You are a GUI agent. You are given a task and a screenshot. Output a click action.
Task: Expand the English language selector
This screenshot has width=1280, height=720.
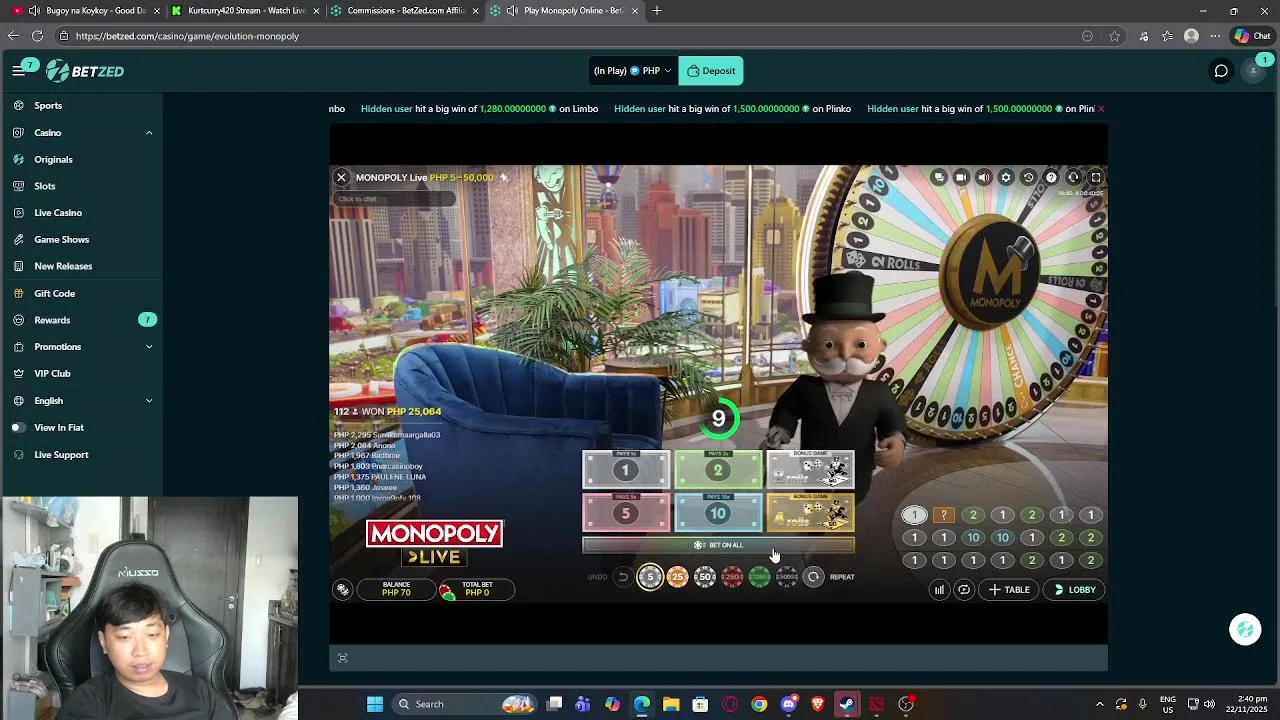pyautogui.click(x=149, y=401)
